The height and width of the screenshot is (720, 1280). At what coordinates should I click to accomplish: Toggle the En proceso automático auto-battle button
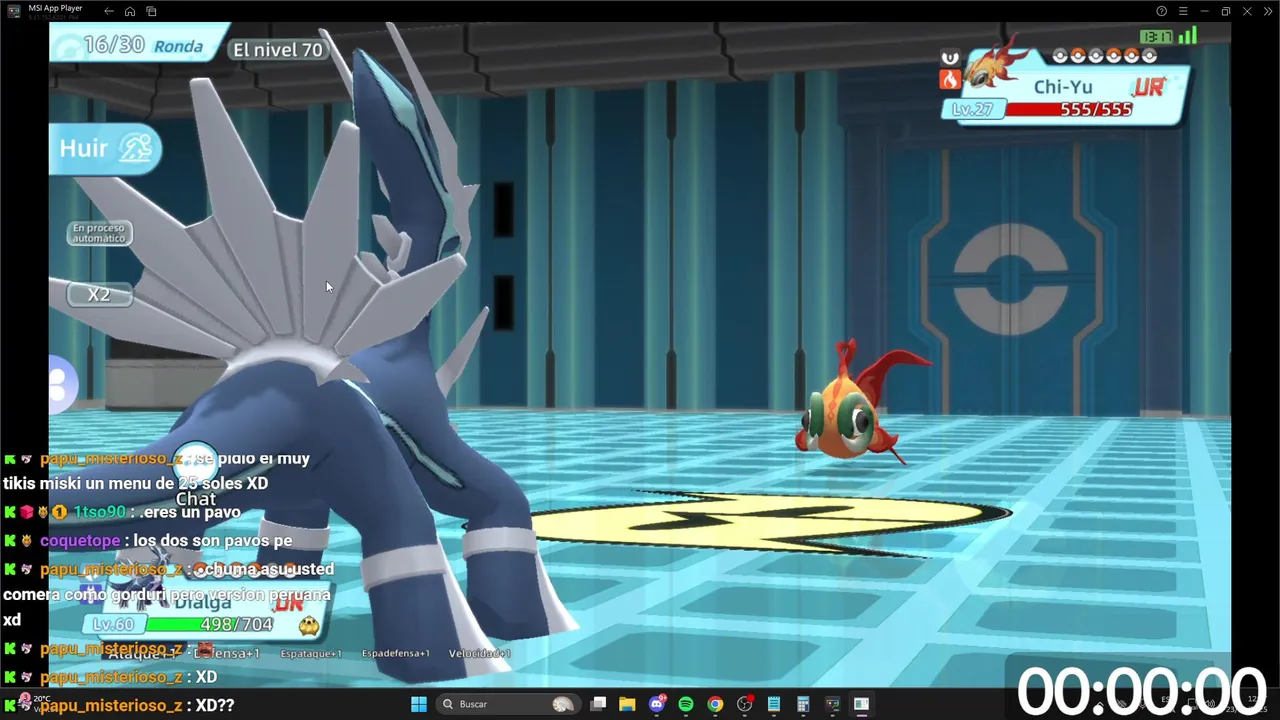(x=99, y=233)
